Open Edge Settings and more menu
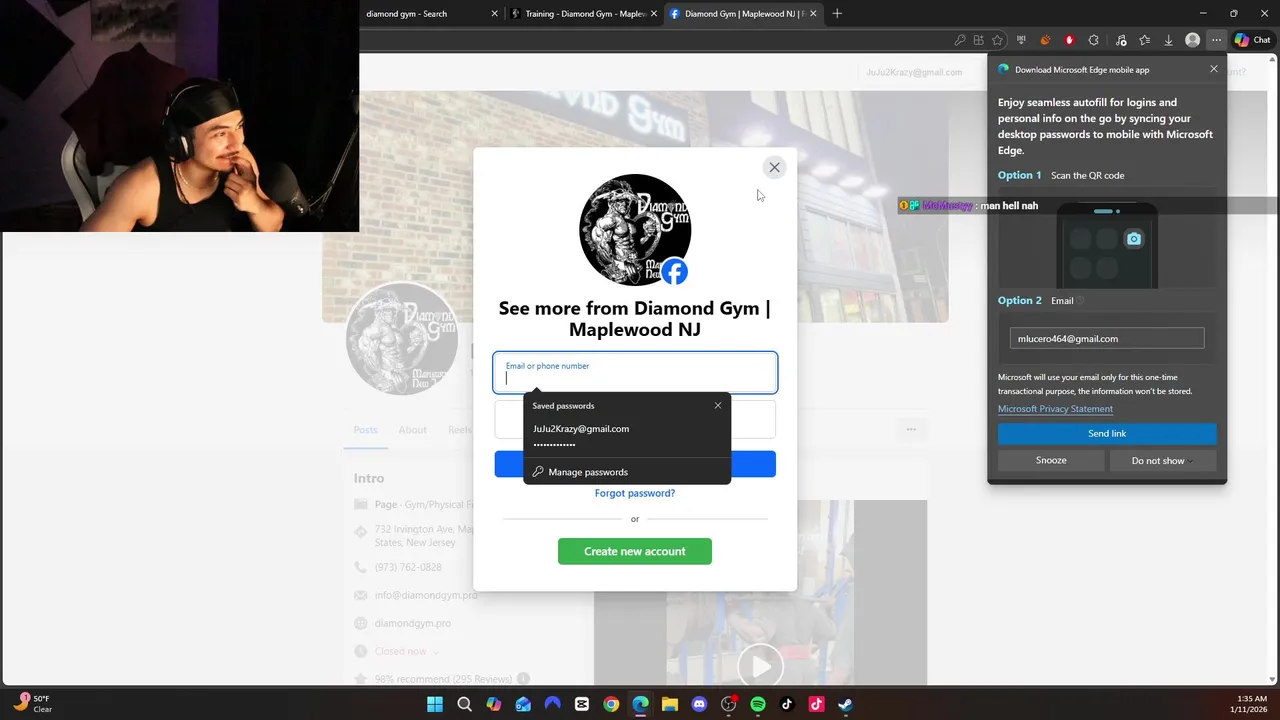The image size is (1280, 720). (x=1216, y=40)
